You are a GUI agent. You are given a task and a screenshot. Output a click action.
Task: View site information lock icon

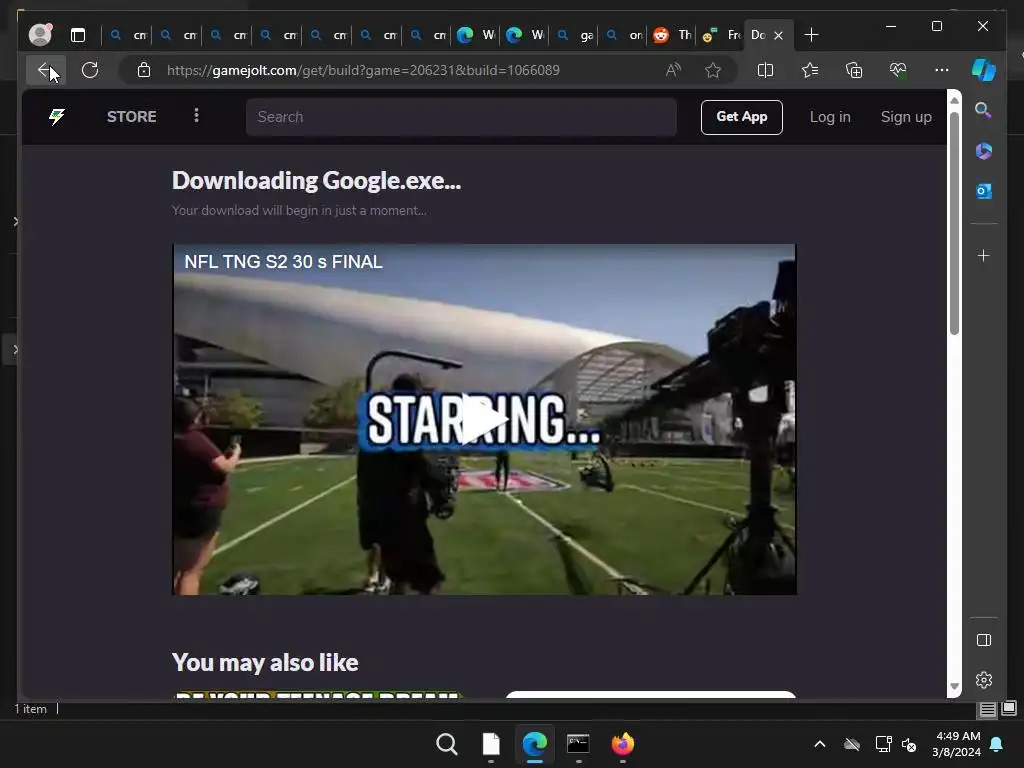tap(144, 70)
